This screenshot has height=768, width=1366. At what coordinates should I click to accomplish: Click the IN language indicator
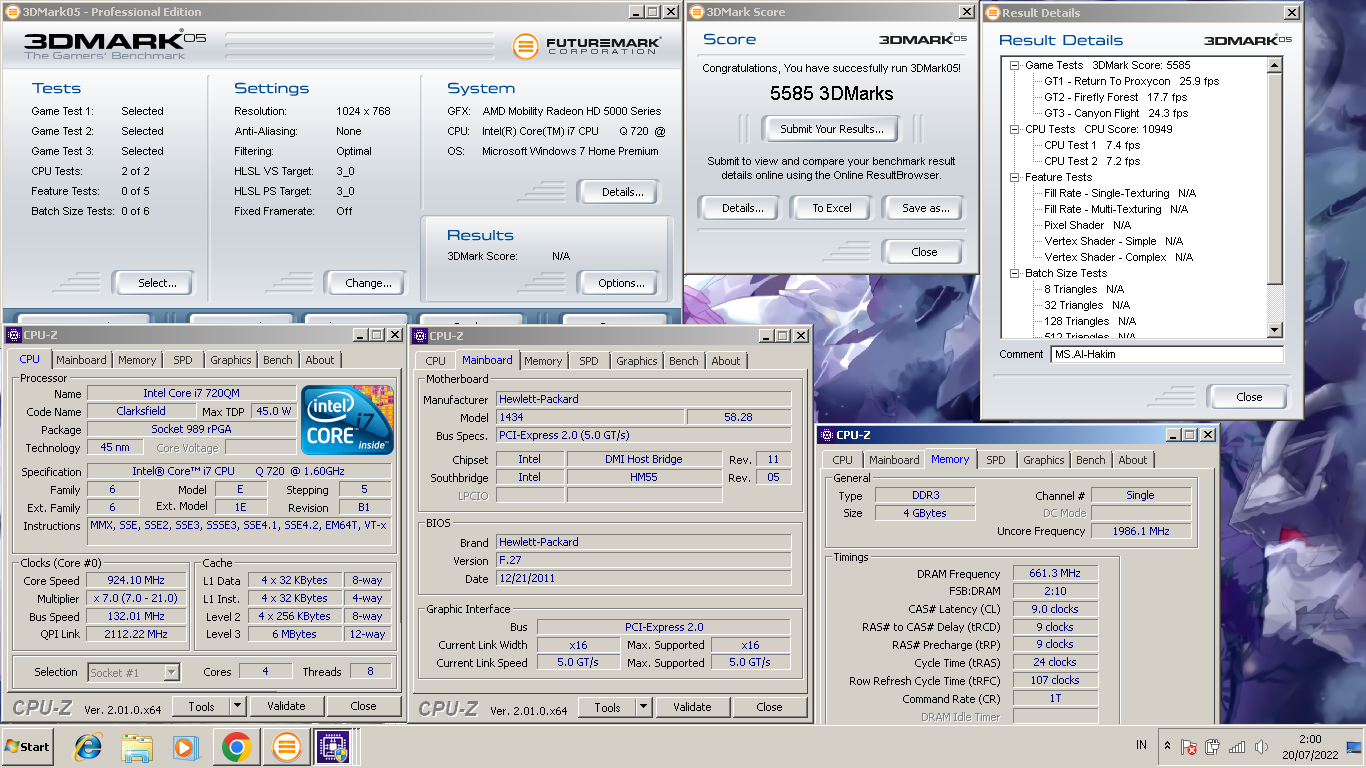[x=1141, y=746]
